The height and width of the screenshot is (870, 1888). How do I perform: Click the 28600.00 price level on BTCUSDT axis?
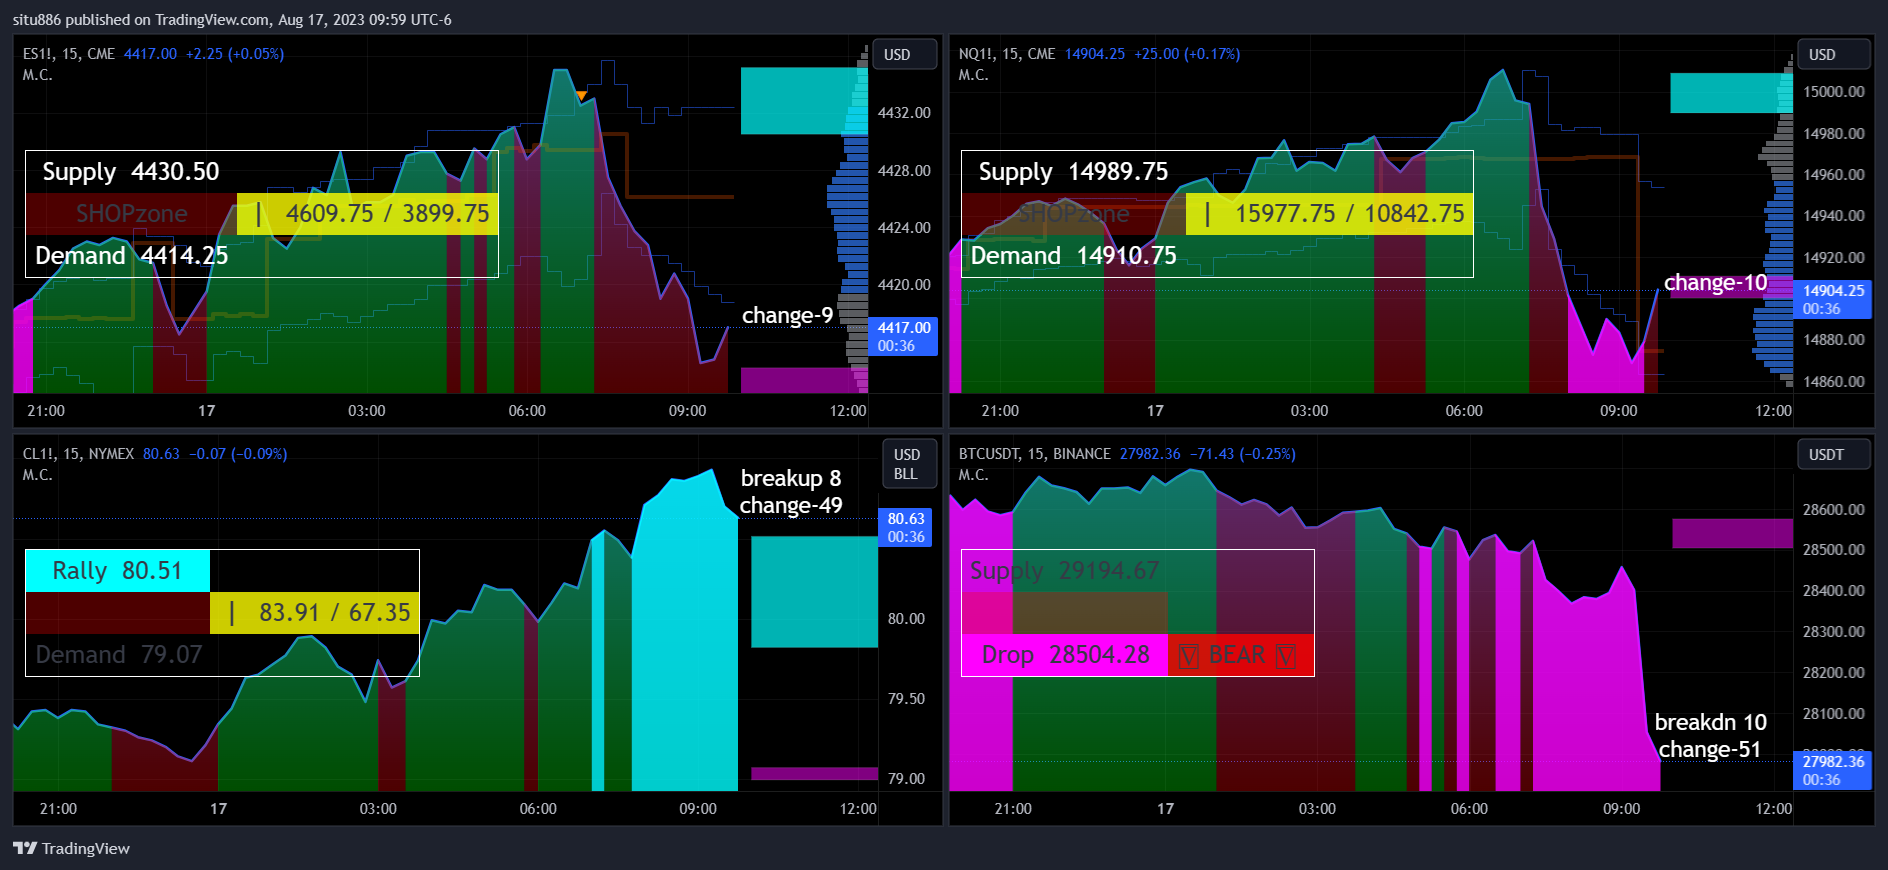pyautogui.click(x=1834, y=510)
